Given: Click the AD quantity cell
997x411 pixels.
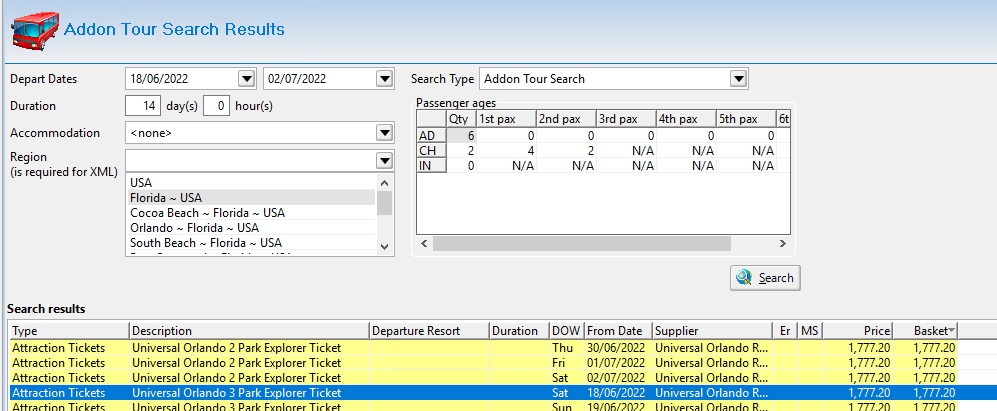Looking at the screenshot, I should pyautogui.click(x=461, y=136).
